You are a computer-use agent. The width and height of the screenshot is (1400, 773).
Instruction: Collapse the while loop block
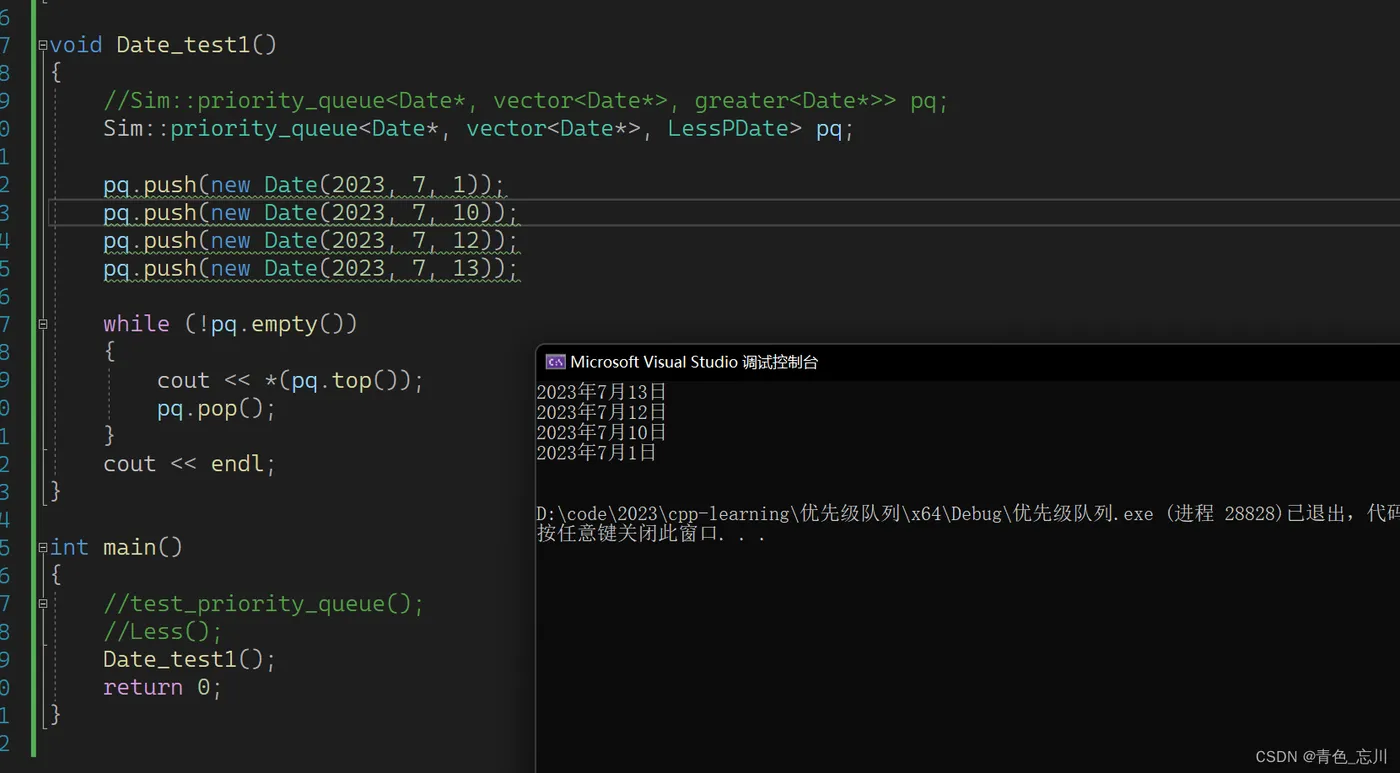tap(43, 324)
